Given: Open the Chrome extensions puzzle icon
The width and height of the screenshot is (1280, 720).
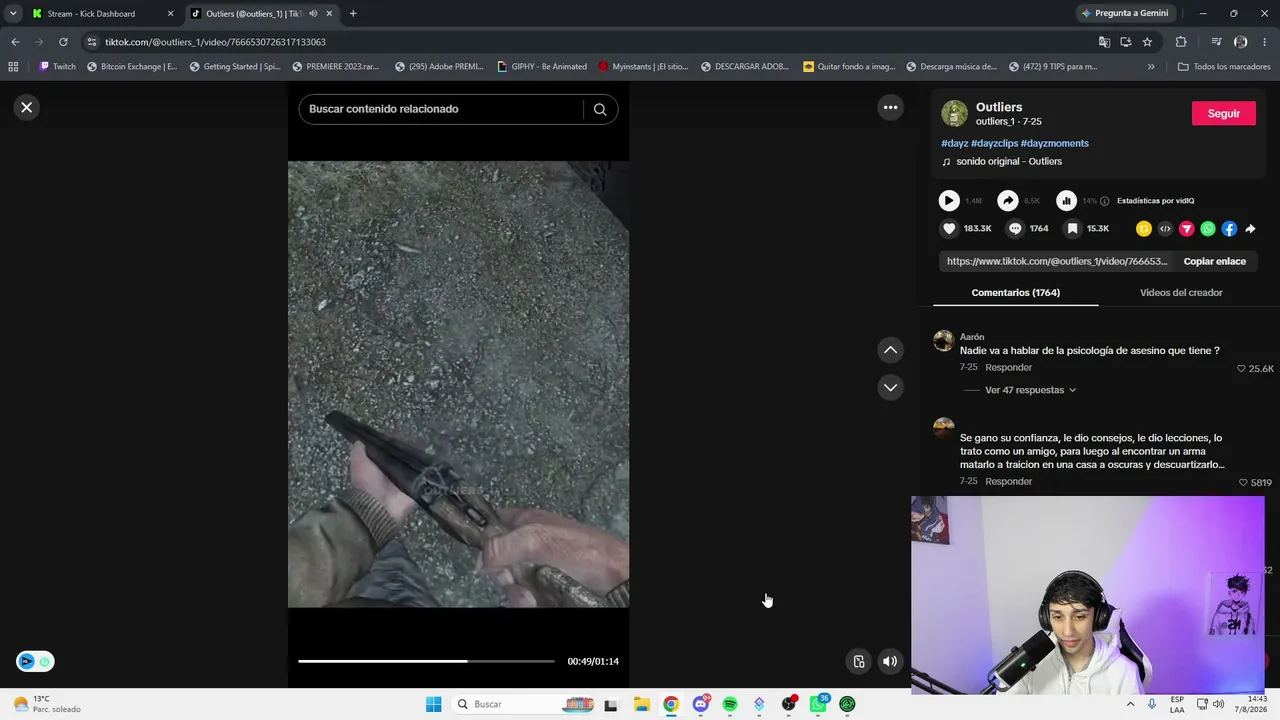Looking at the screenshot, I should click(1181, 42).
